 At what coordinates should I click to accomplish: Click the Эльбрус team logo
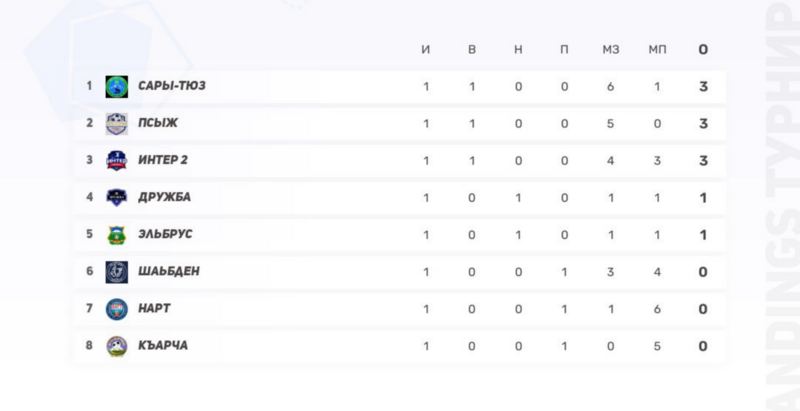[117, 235]
